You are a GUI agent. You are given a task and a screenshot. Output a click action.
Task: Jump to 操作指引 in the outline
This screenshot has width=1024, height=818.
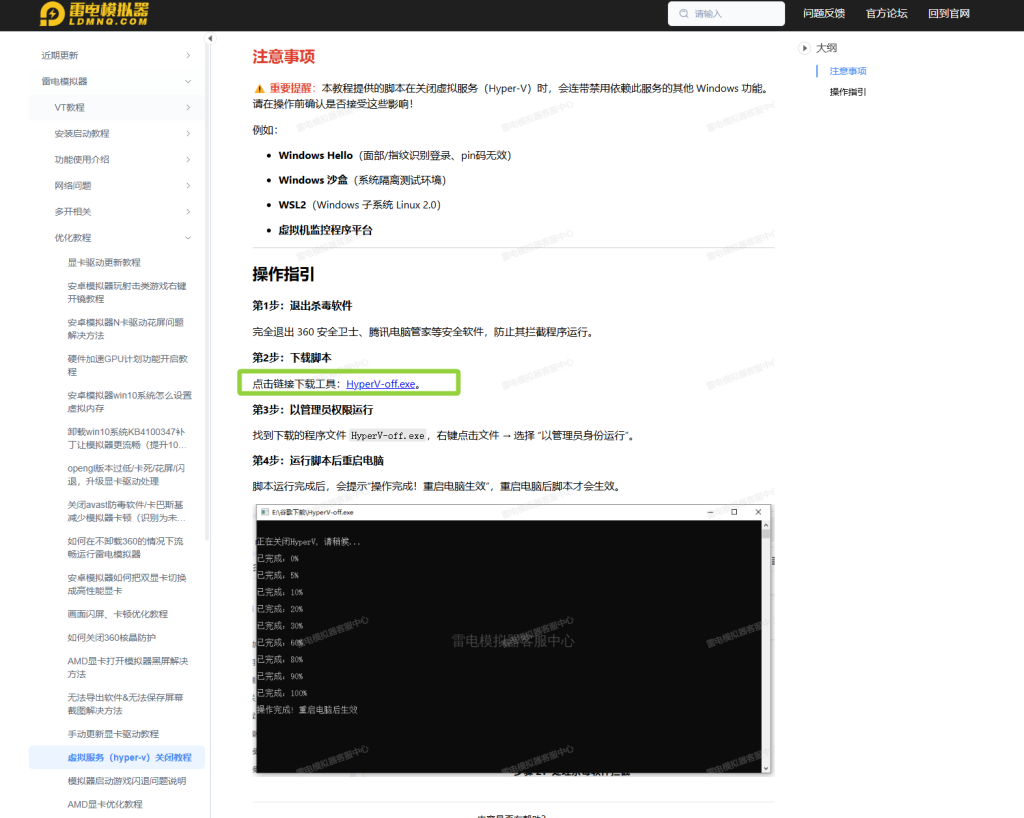pyautogui.click(x=848, y=92)
